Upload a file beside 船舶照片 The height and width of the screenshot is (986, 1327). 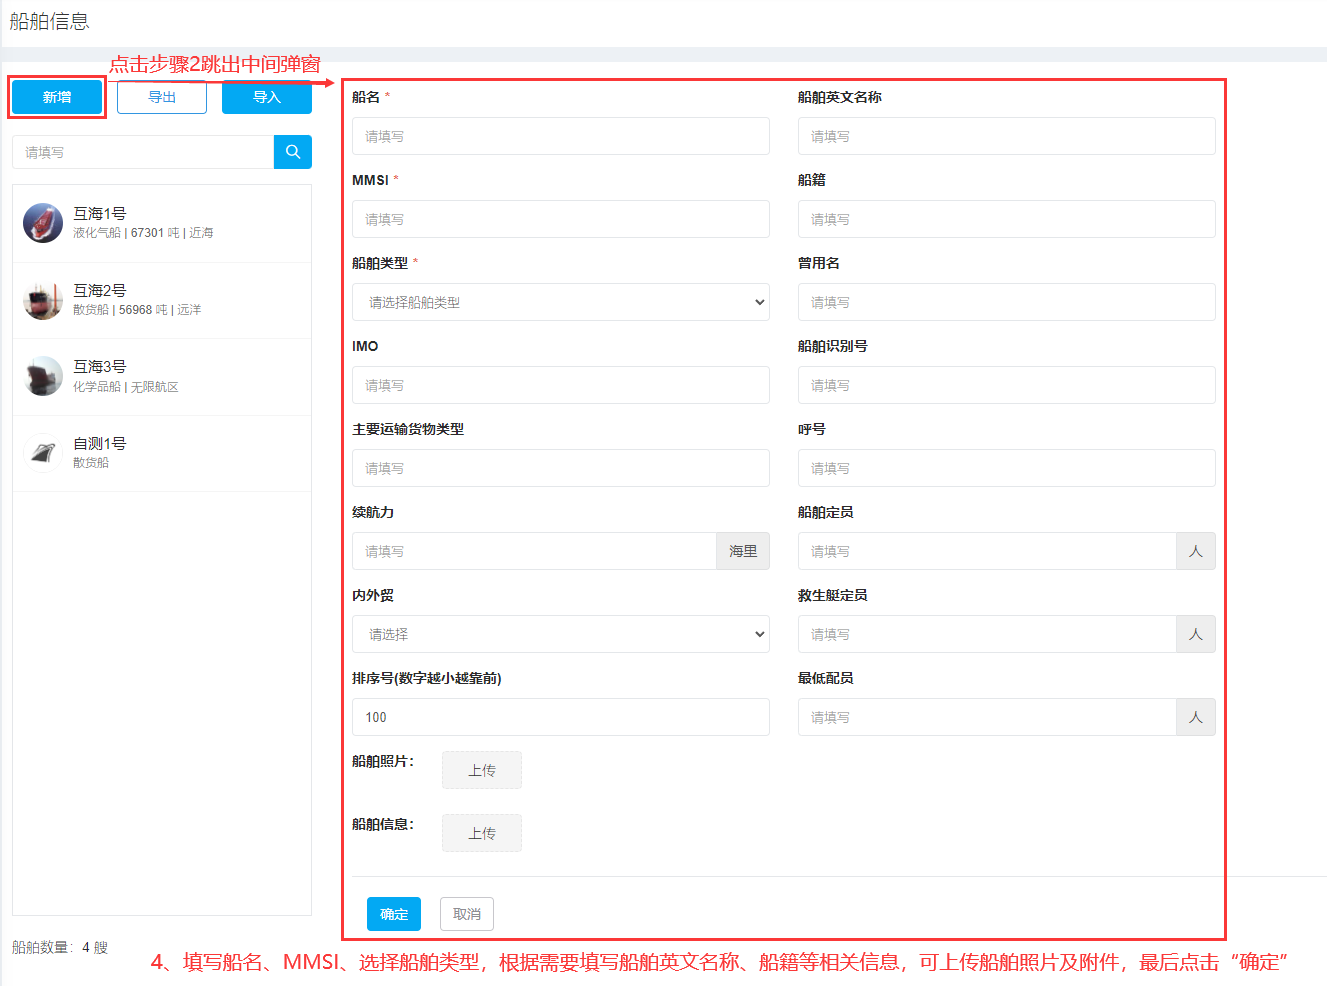(x=482, y=770)
